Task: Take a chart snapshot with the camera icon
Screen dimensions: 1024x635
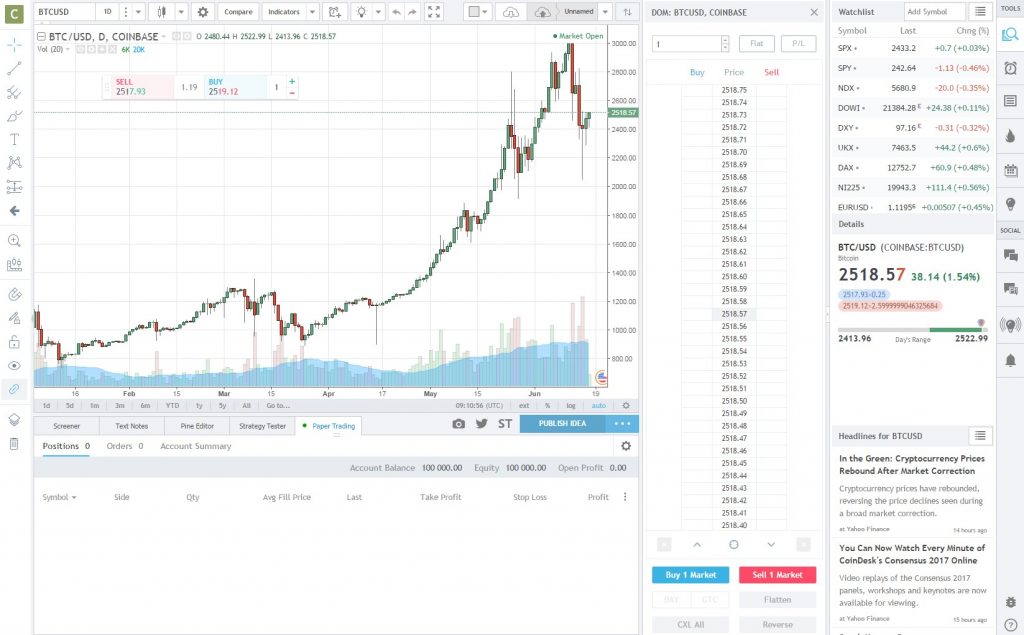Action: [x=458, y=424]
